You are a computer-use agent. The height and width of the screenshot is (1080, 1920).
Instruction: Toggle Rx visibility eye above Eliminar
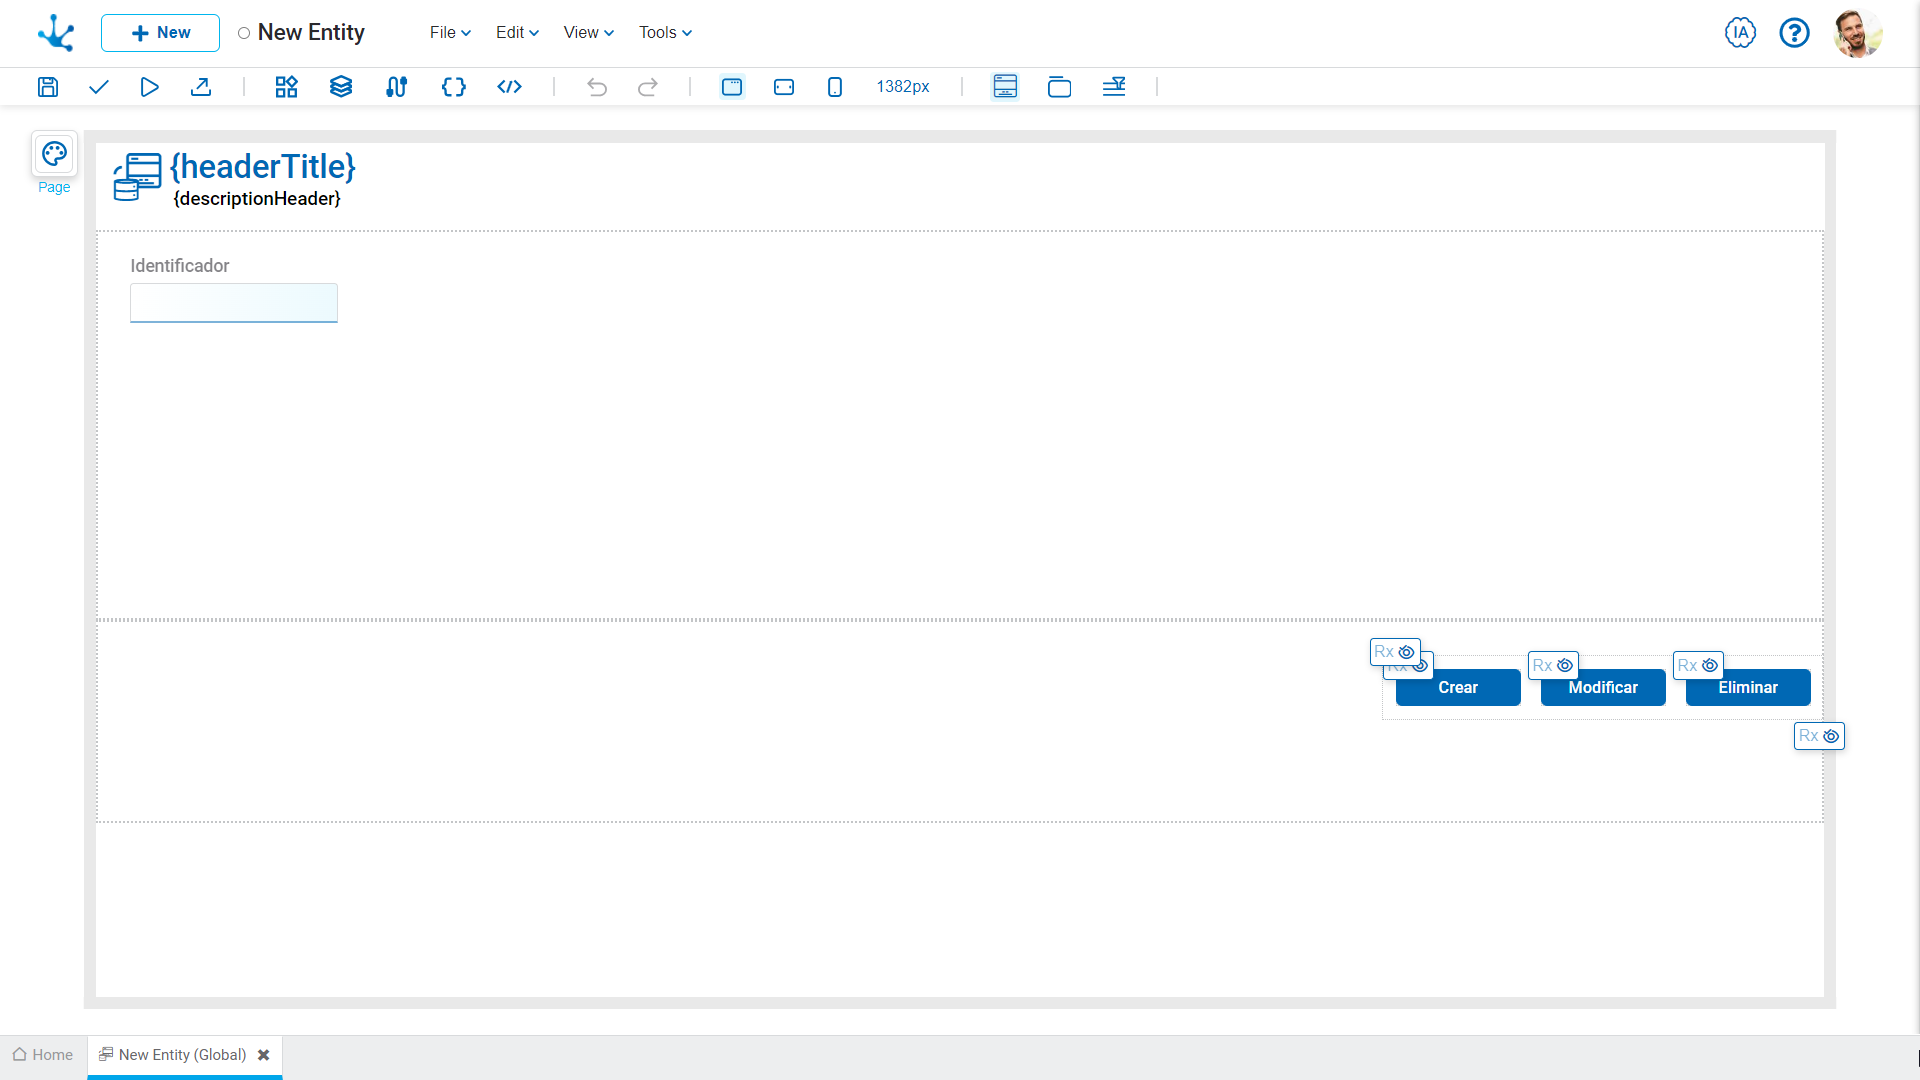pos(1710,666)
